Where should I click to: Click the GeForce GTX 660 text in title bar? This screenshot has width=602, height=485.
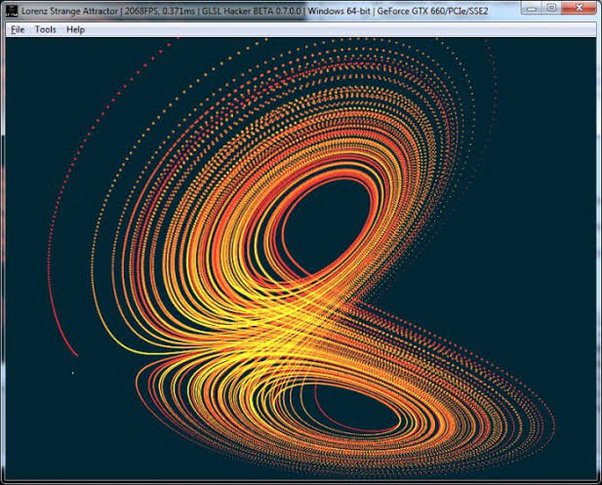pos(415,11)
